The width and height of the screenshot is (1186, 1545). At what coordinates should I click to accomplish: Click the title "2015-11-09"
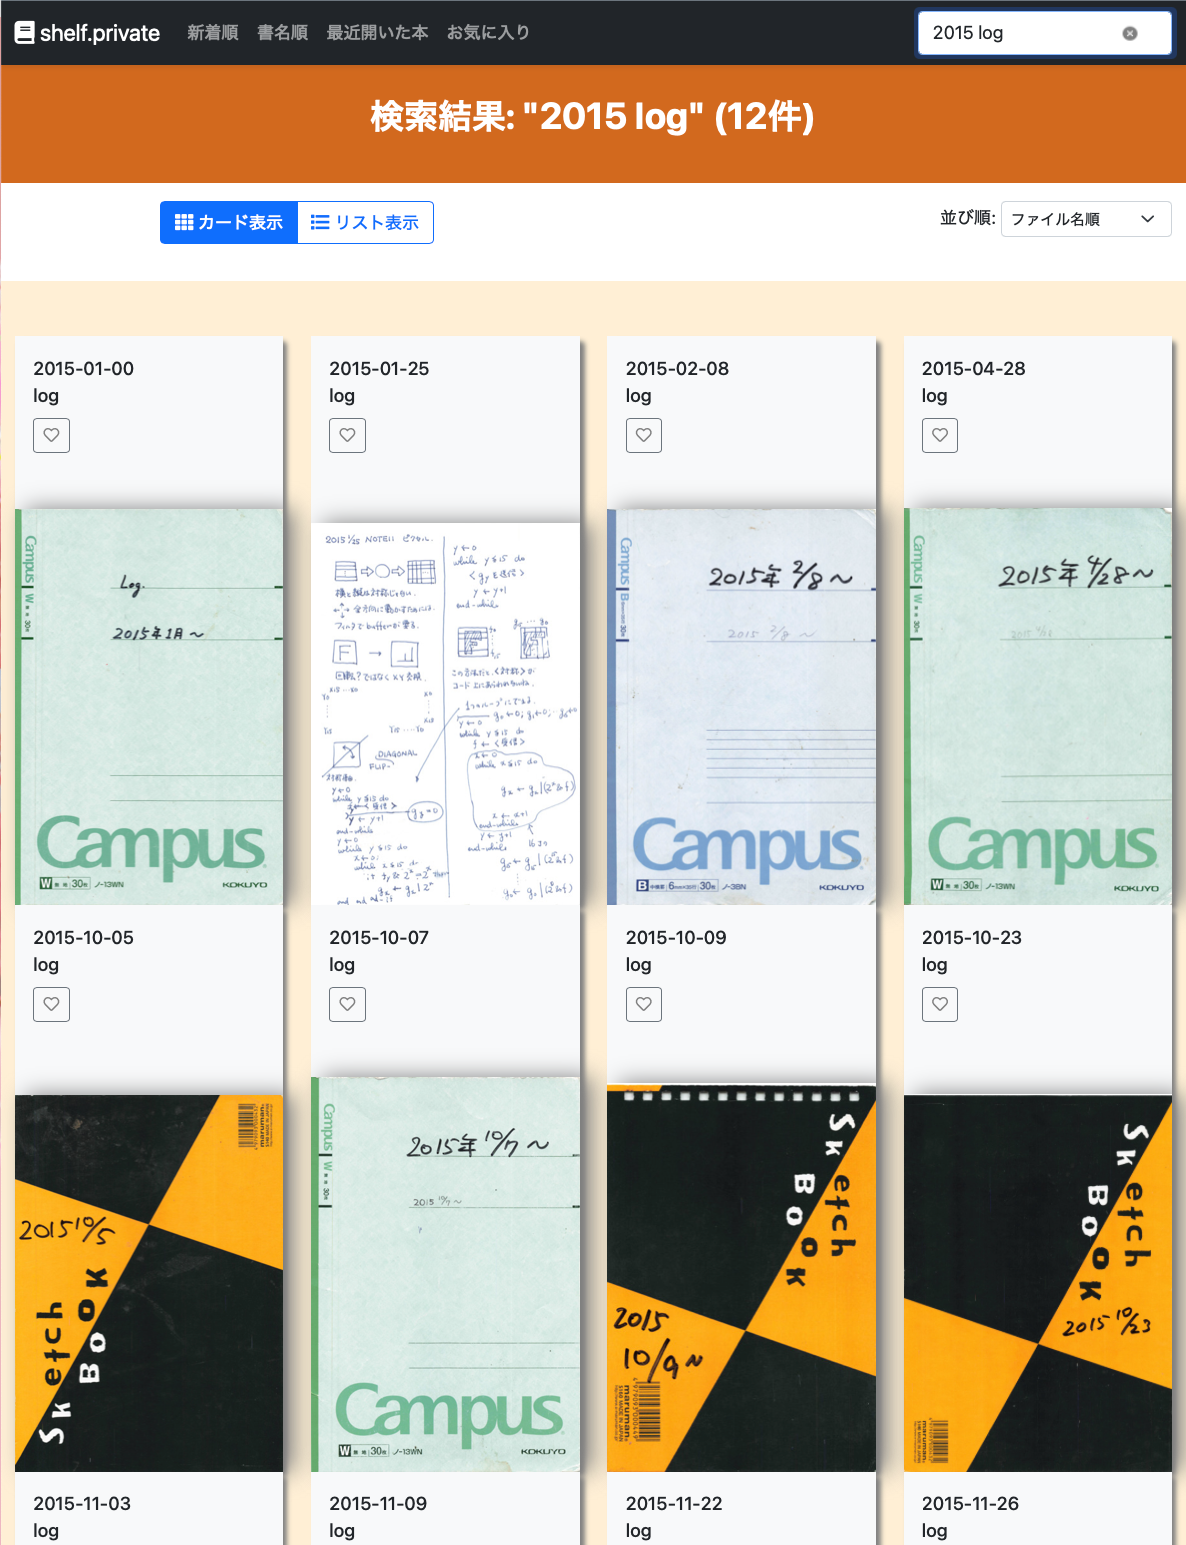tap(378, 1503)
